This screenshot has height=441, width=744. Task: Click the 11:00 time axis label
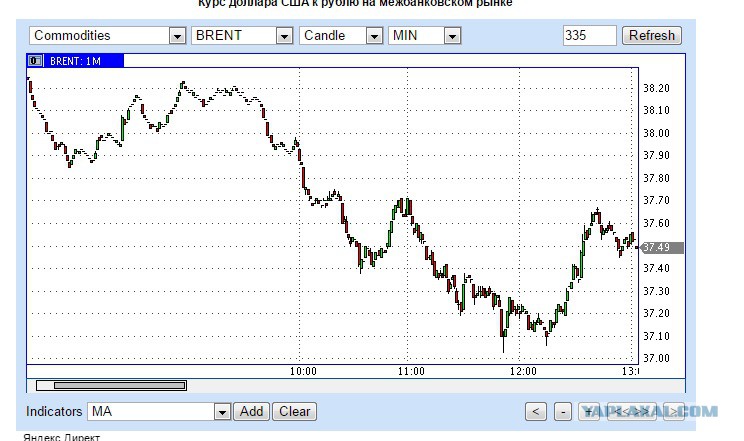click(411, 371)
